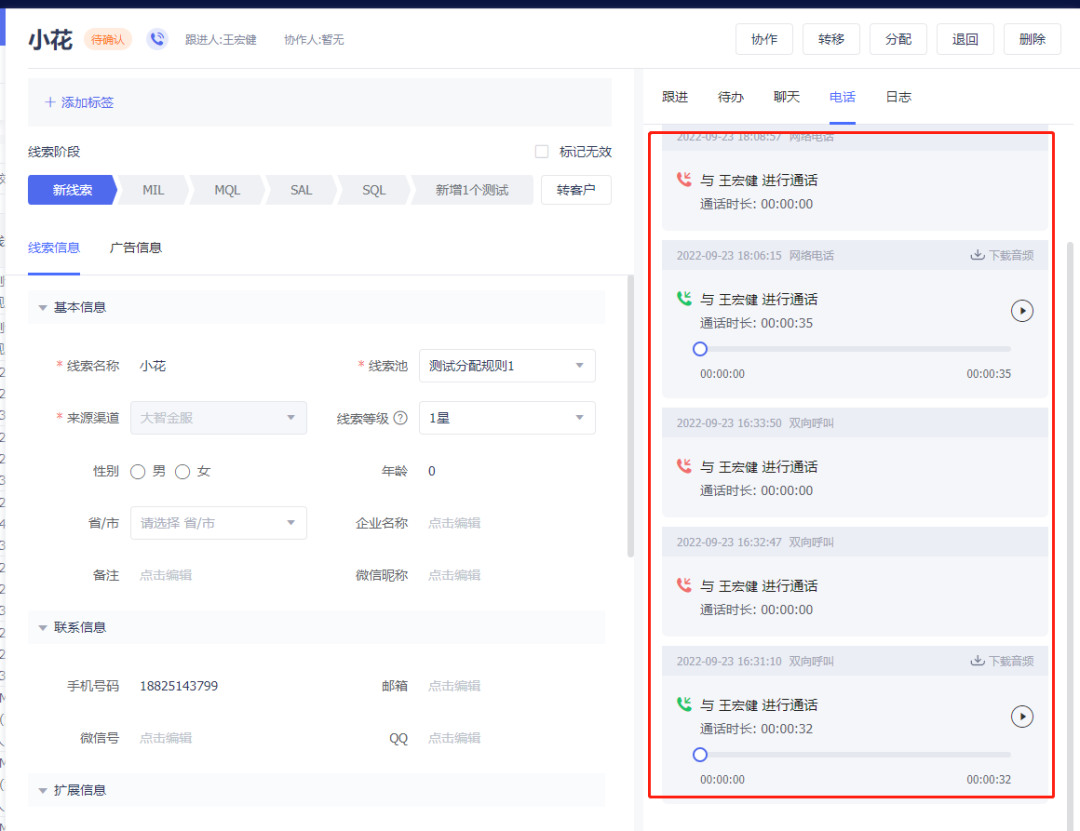Click the help icon next to 线索等级
The width and height of the screenshot is (1080, 831).
tap(400, 419)
